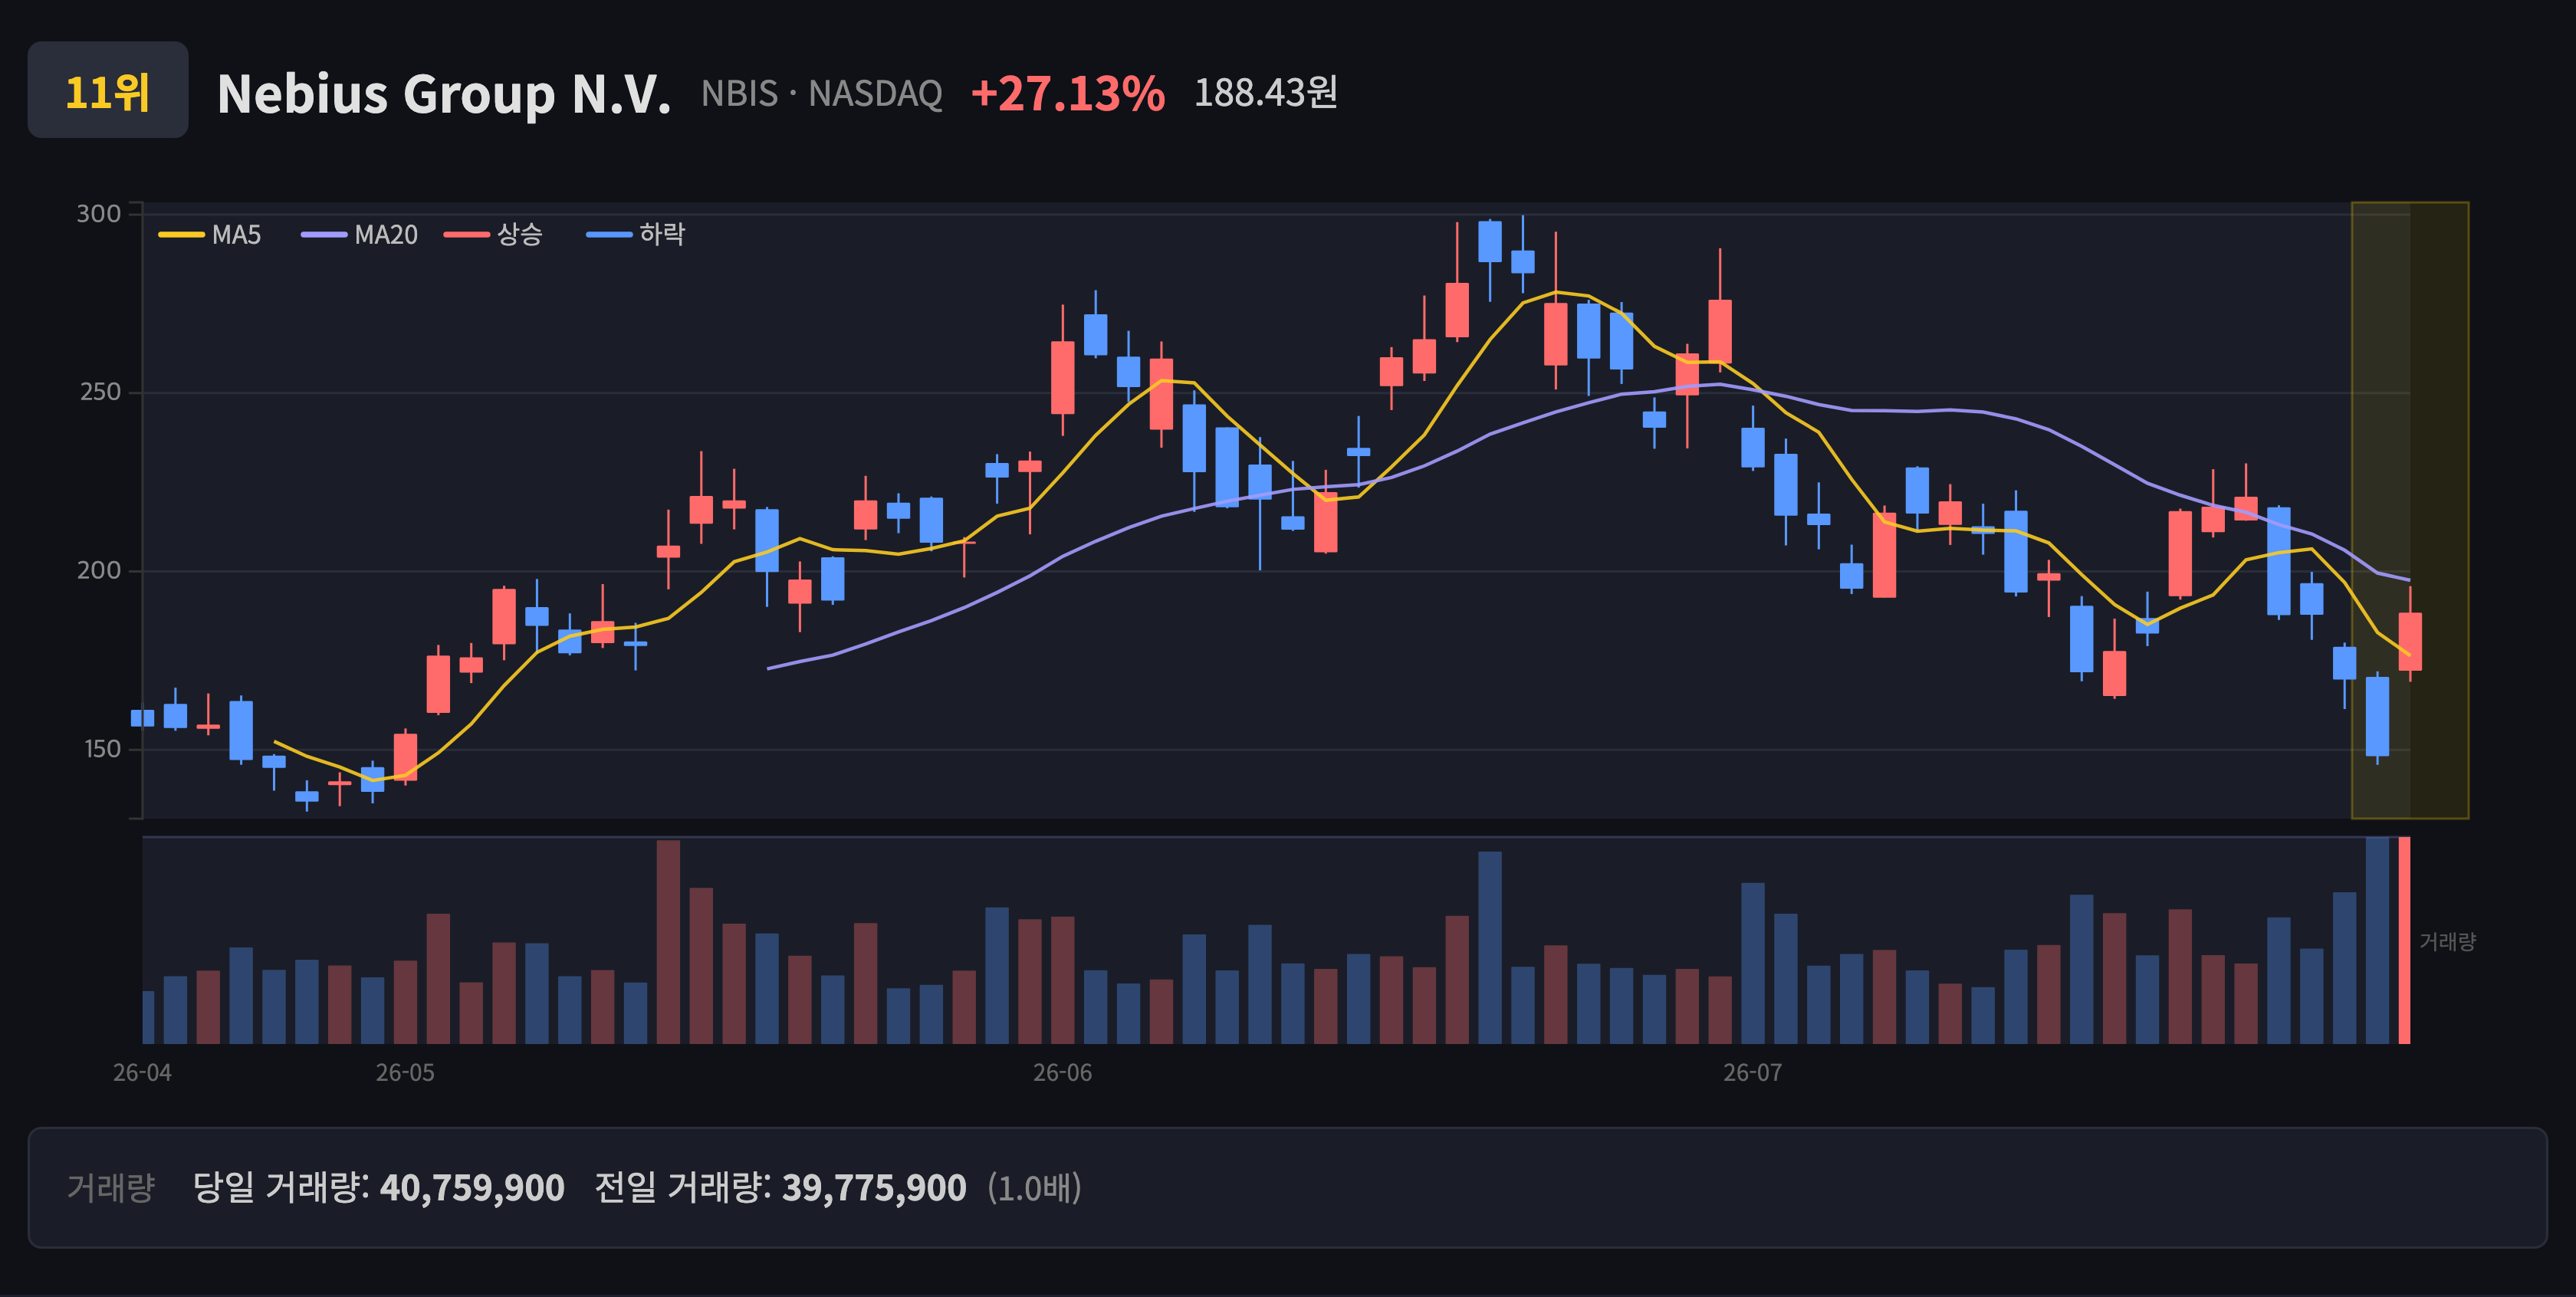The height and width of the screenshot is (1297, 2576).
Task: Click the 150 y-axis label
Action: pos(101,749)
